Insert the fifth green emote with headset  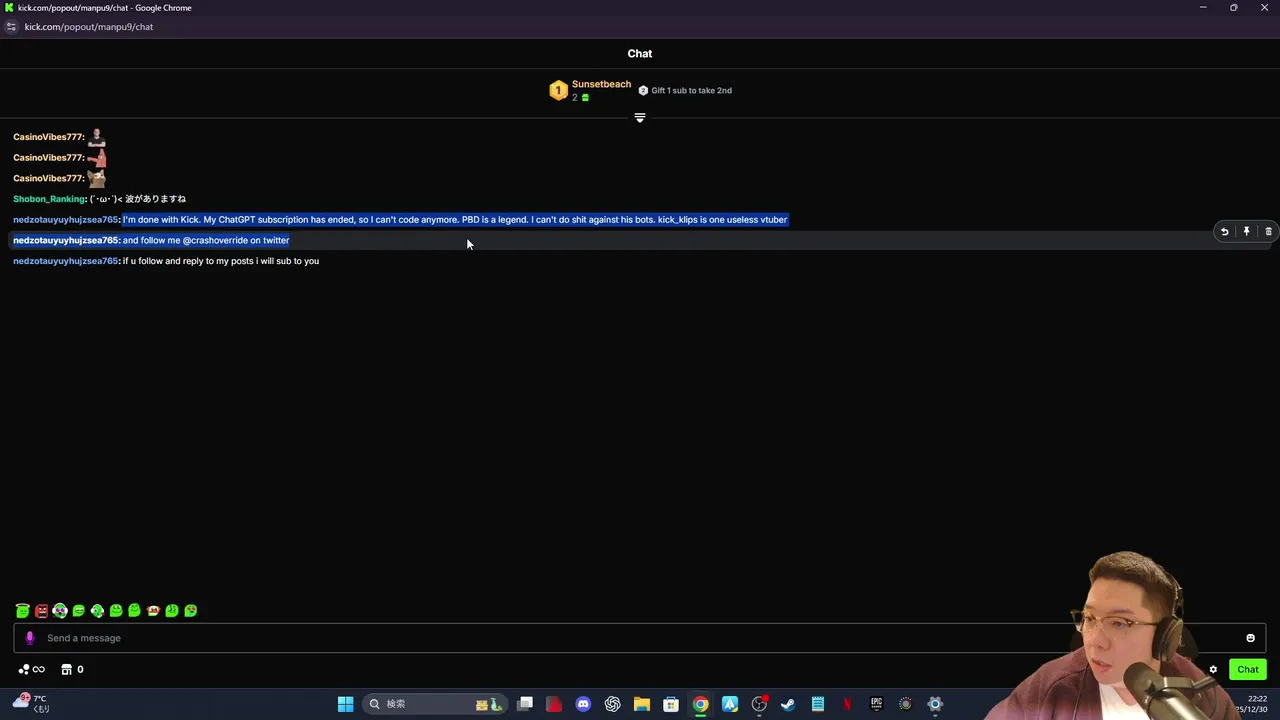tap(97, 610)
